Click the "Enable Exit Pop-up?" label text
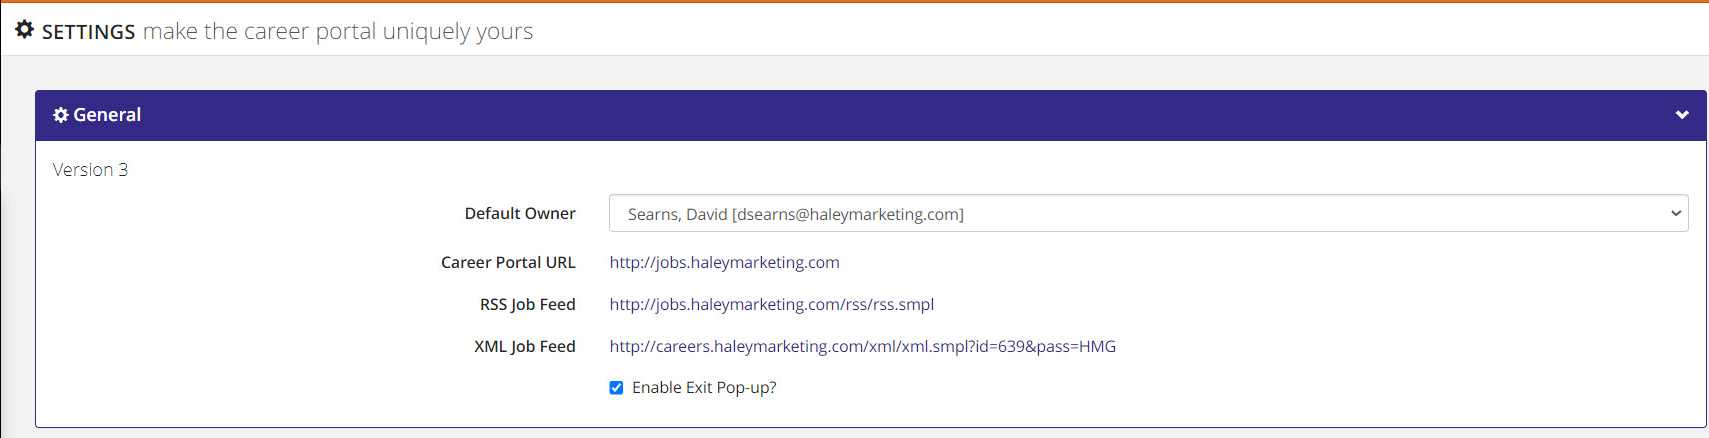 coord(704,388)
